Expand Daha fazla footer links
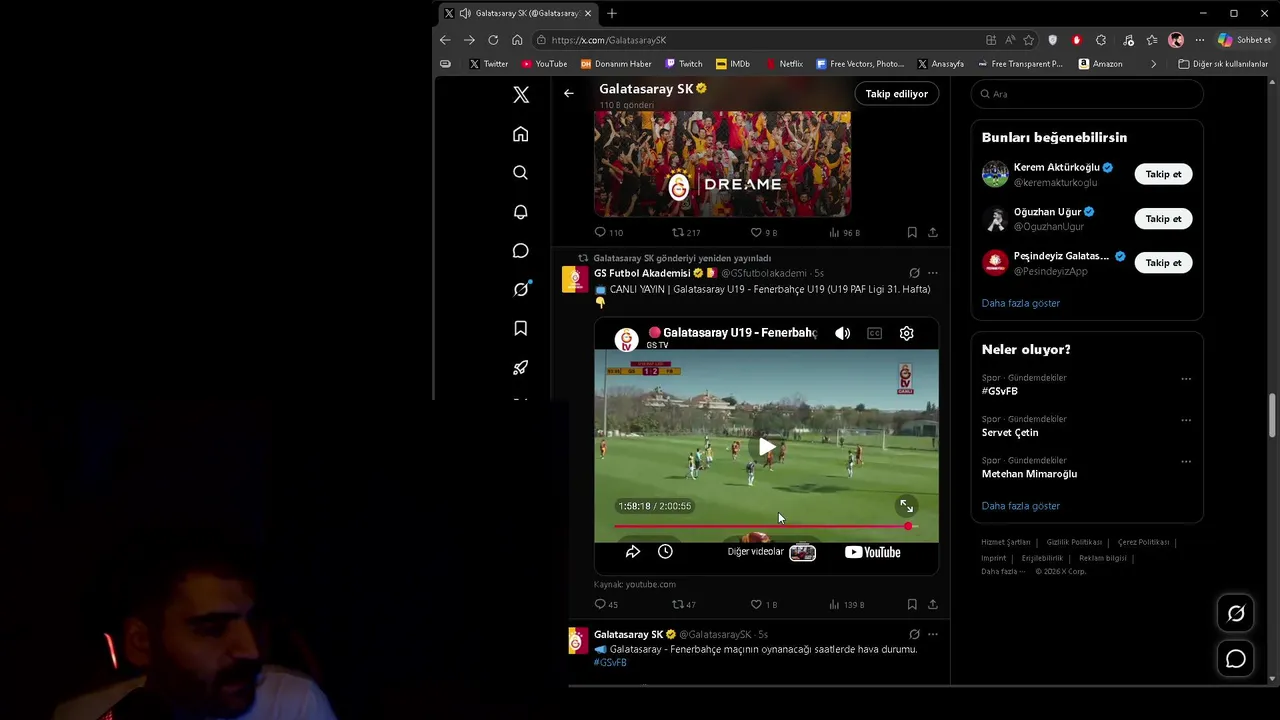Image resolution: width=1280 pixels, height=720 pixels. point(1003,571)
